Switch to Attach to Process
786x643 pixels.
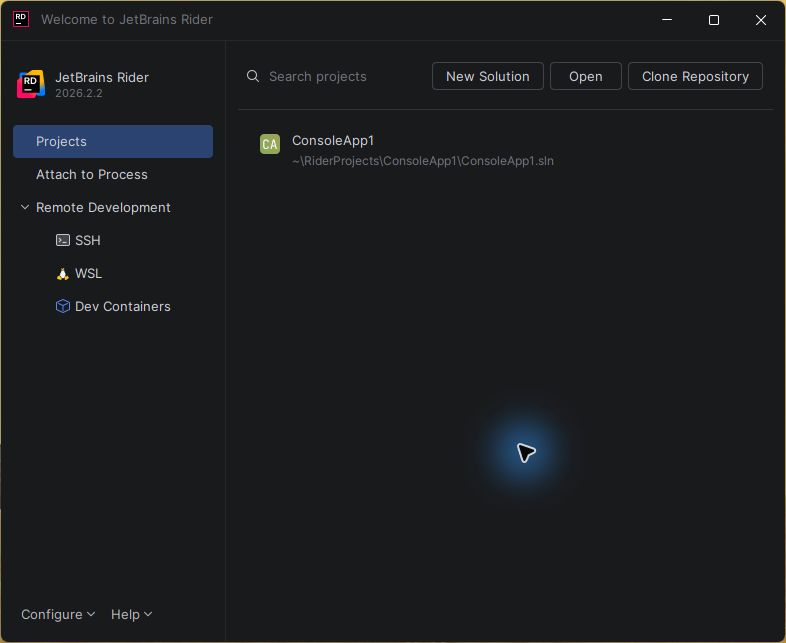(113, 174)
